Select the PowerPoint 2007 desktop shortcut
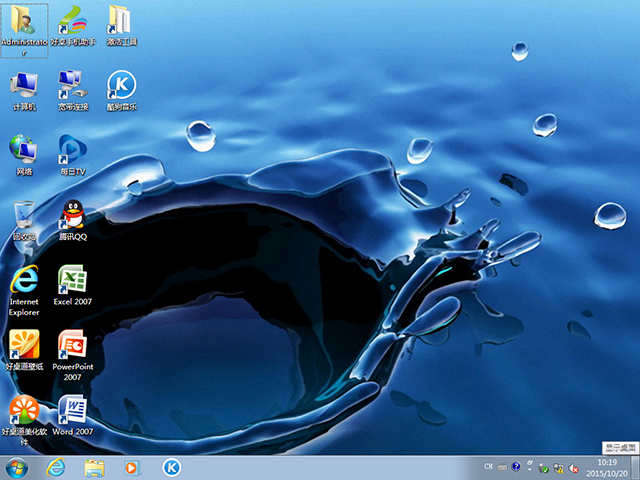 point(73,354)
